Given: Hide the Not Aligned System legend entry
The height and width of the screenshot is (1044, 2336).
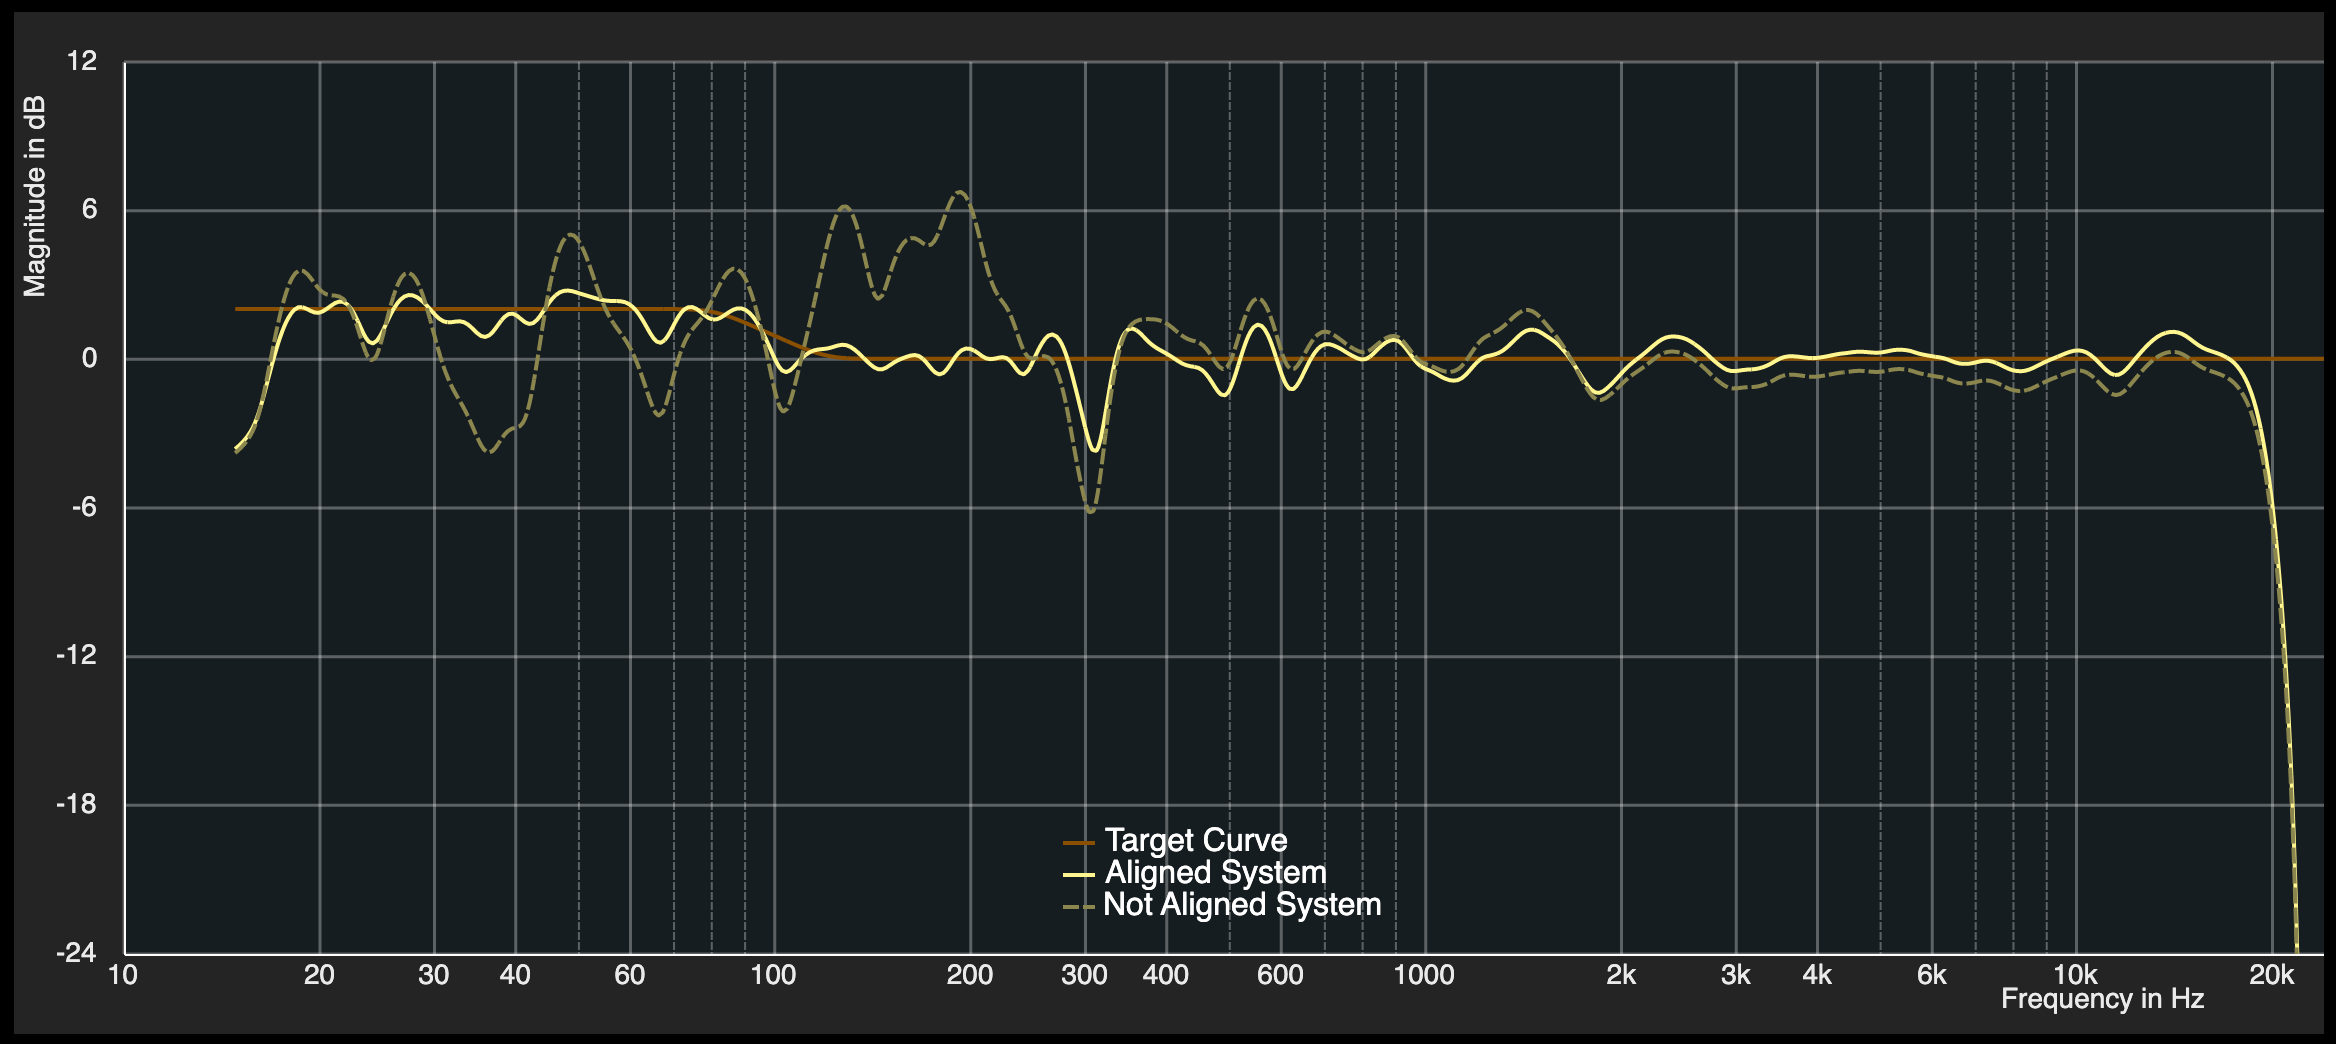Looking at the screenshot, I should (1241, 905).
